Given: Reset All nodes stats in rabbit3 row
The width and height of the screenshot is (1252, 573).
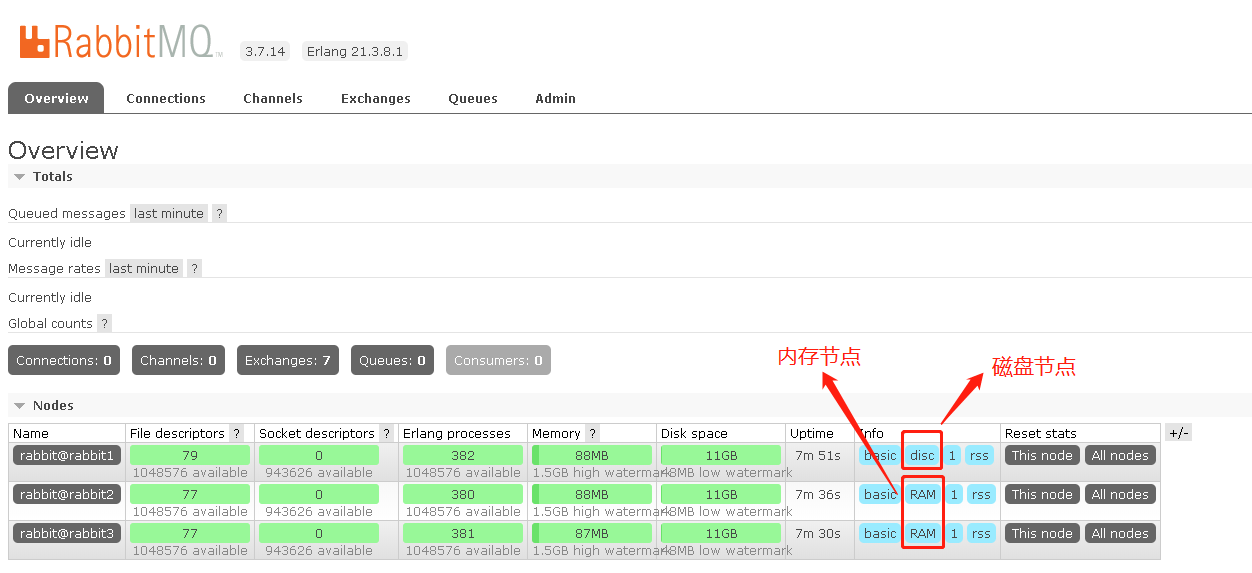Looking at the screenshot, I should tap(1120, 533).
